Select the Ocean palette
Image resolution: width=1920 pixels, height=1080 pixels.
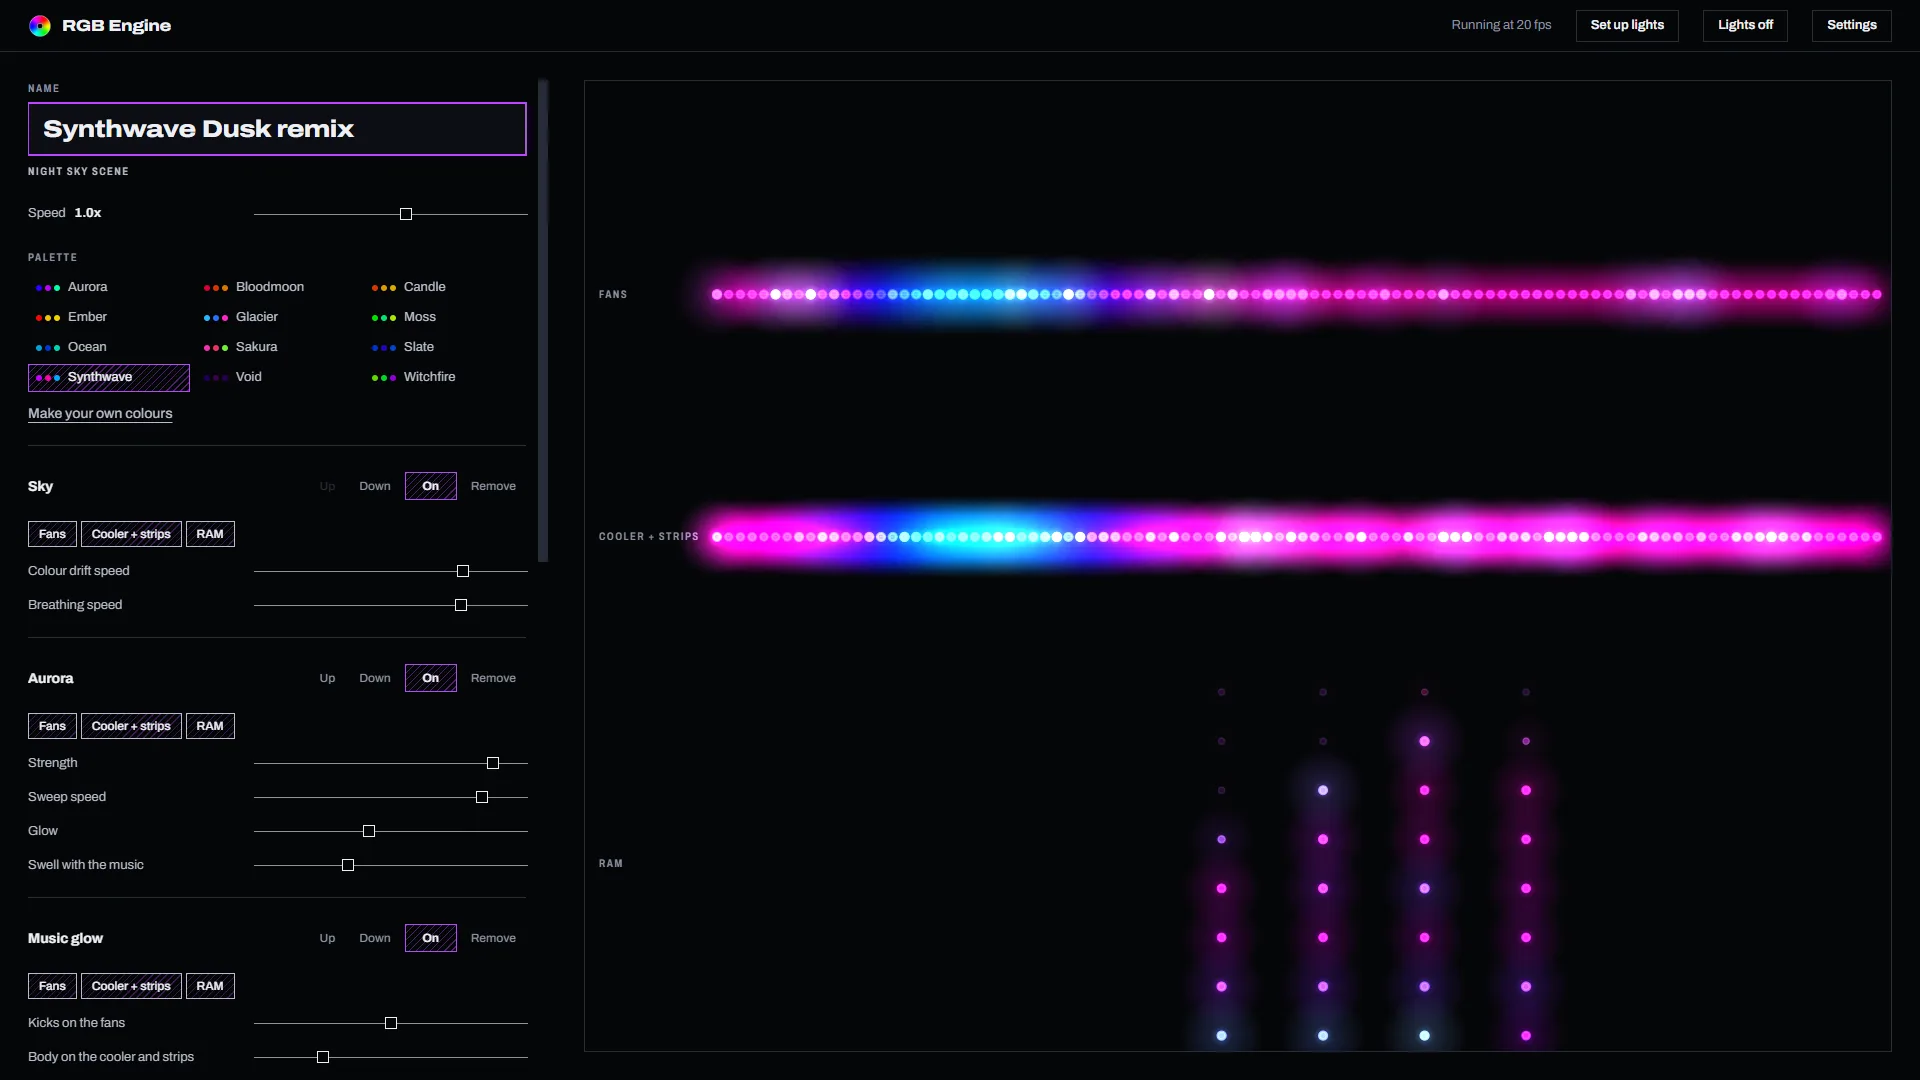coord(109,347)
